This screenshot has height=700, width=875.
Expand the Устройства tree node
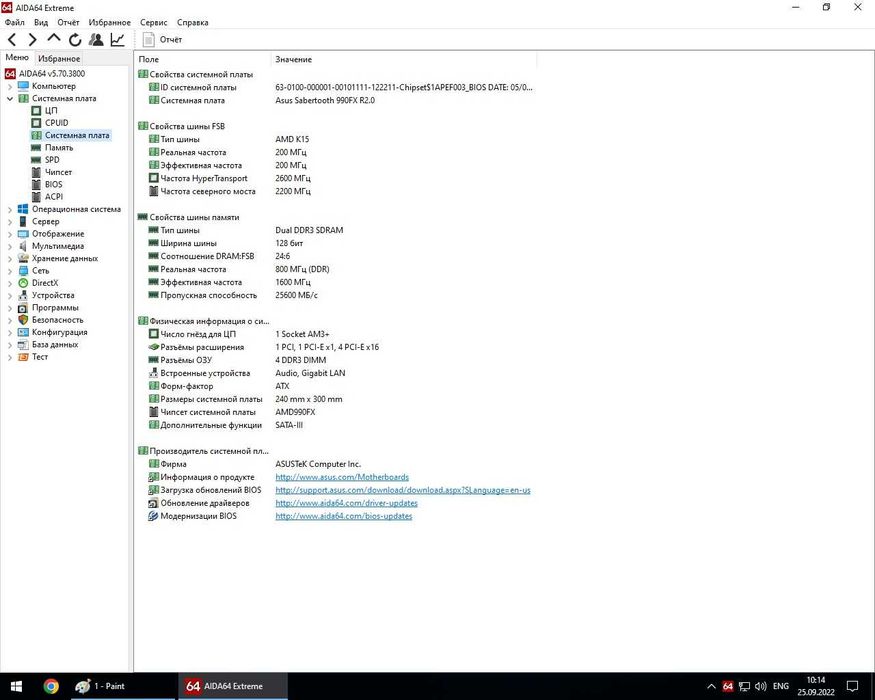pyautogui.click(x=9, y=295)
